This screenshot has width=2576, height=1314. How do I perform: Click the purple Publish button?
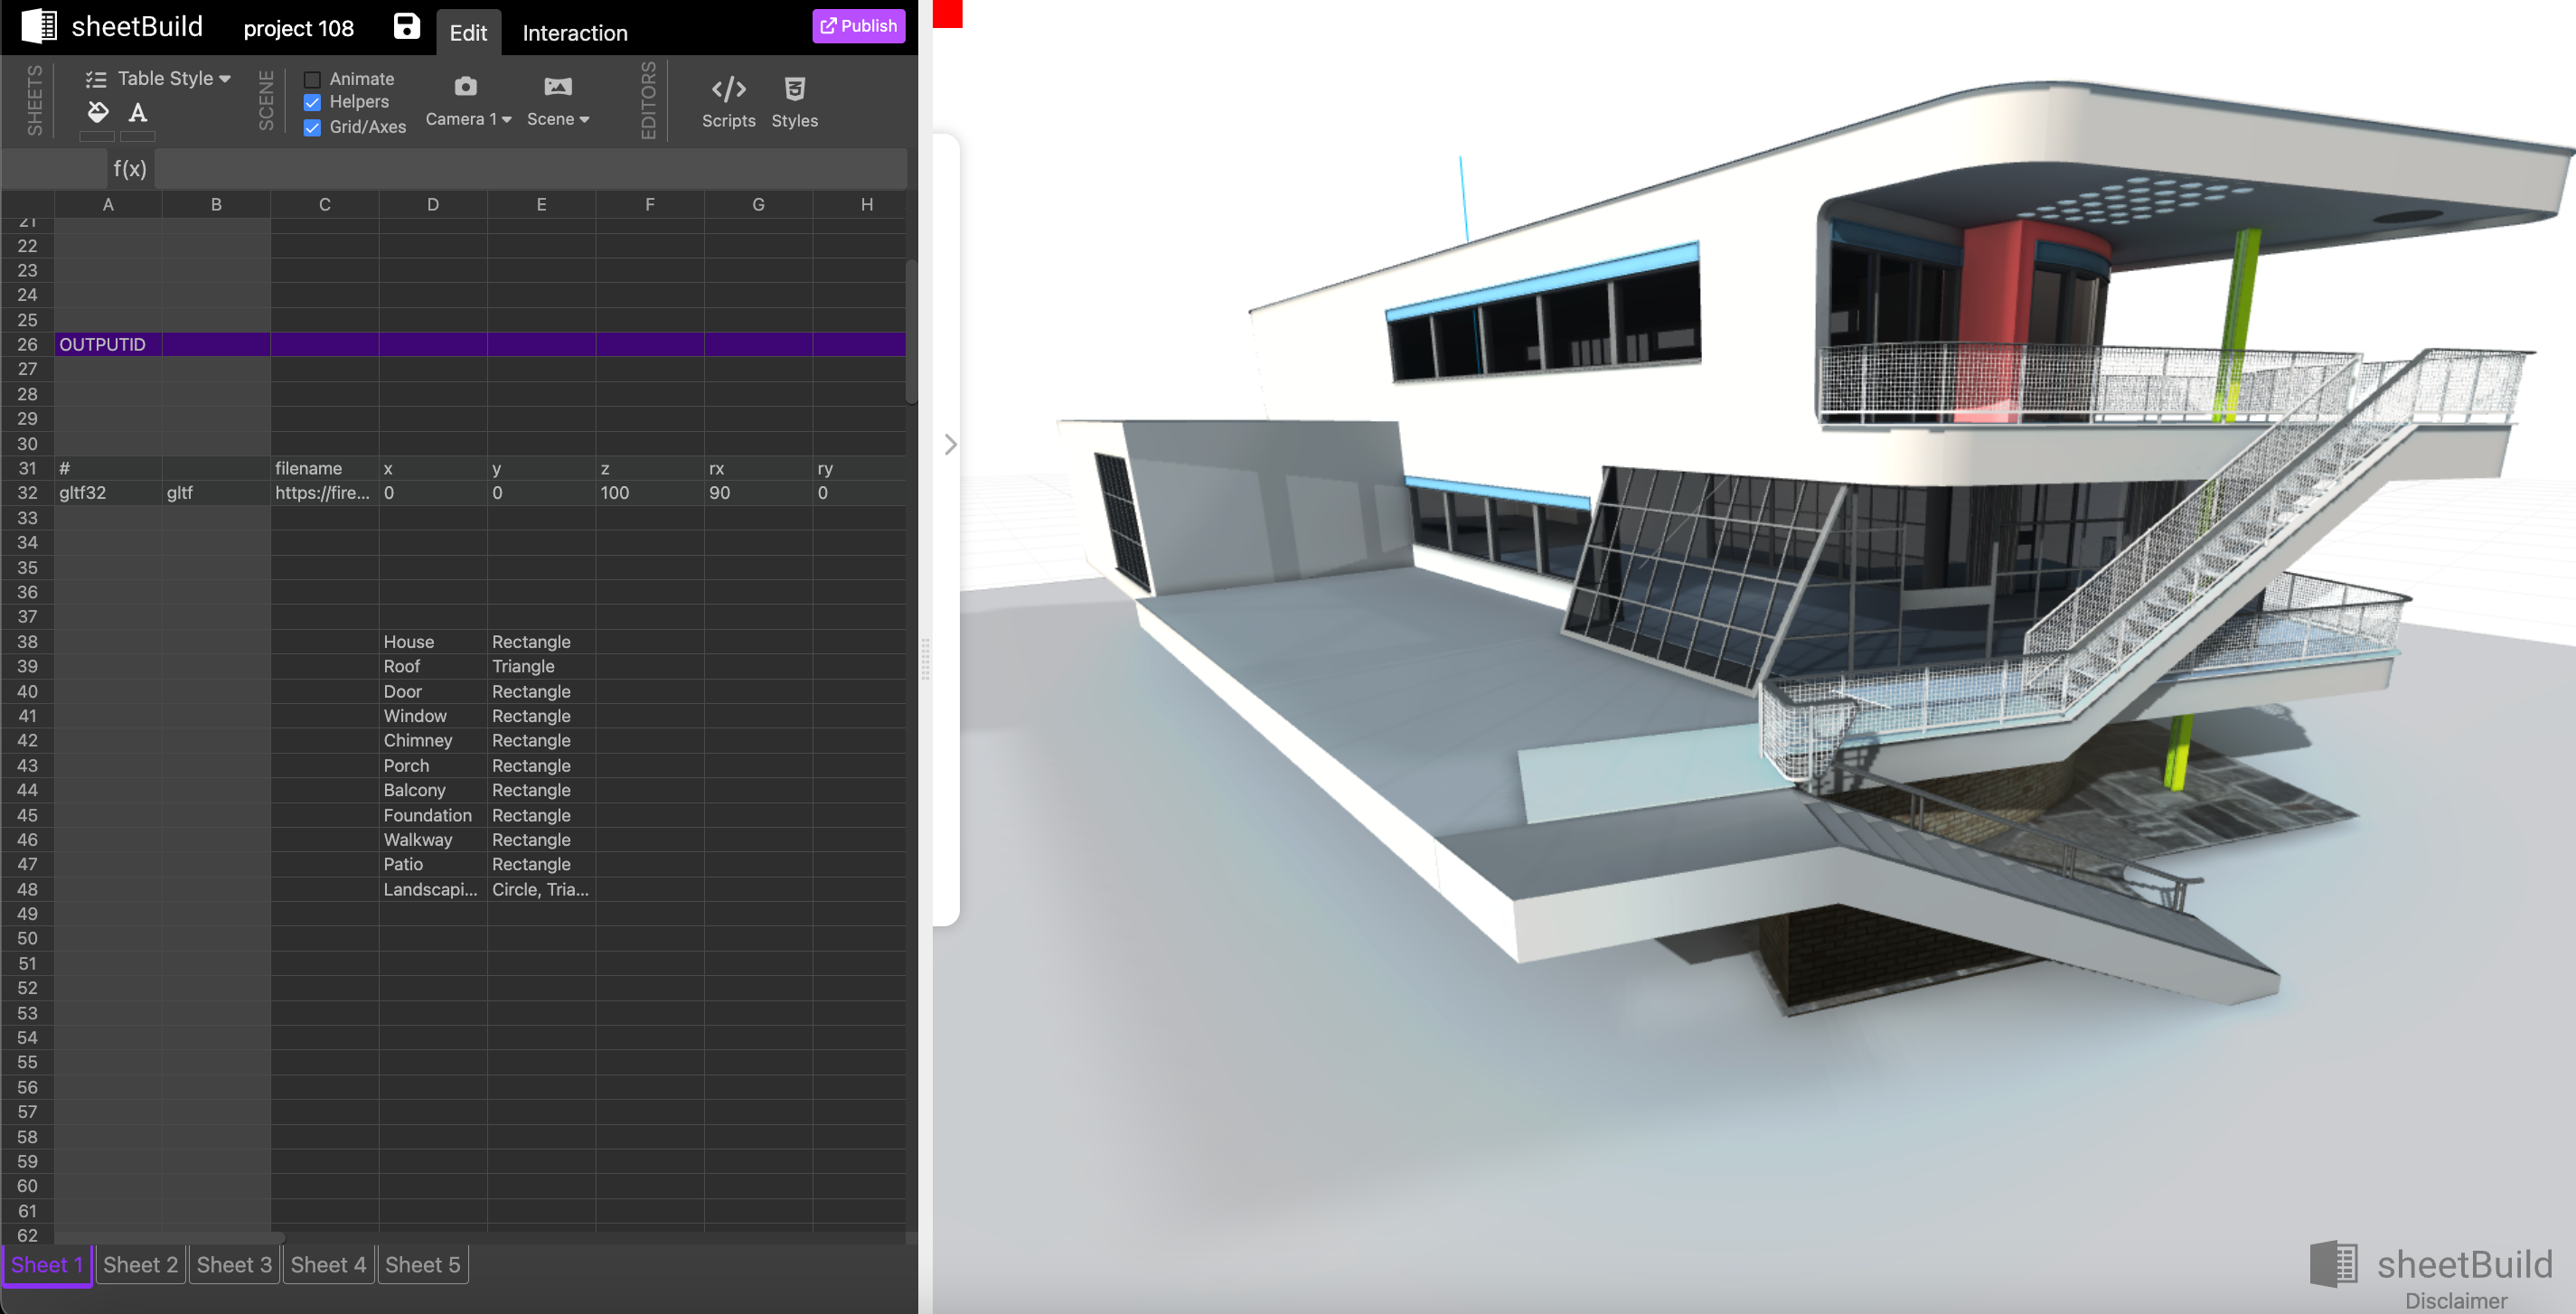click(x=858, y=26)
